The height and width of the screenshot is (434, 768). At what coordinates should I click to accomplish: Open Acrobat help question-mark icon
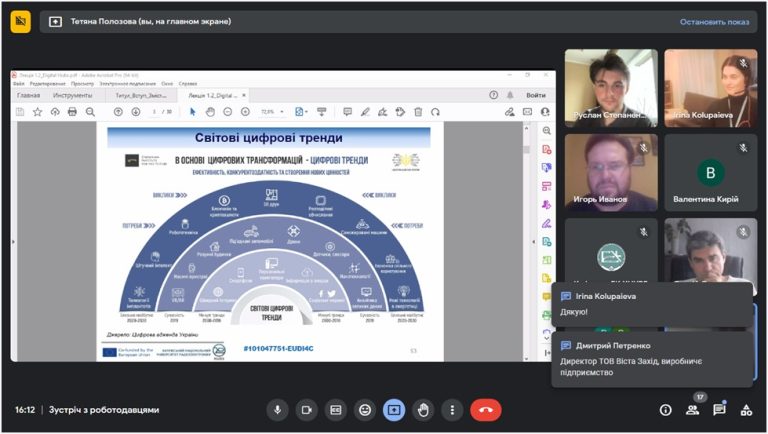pos(494,95)
